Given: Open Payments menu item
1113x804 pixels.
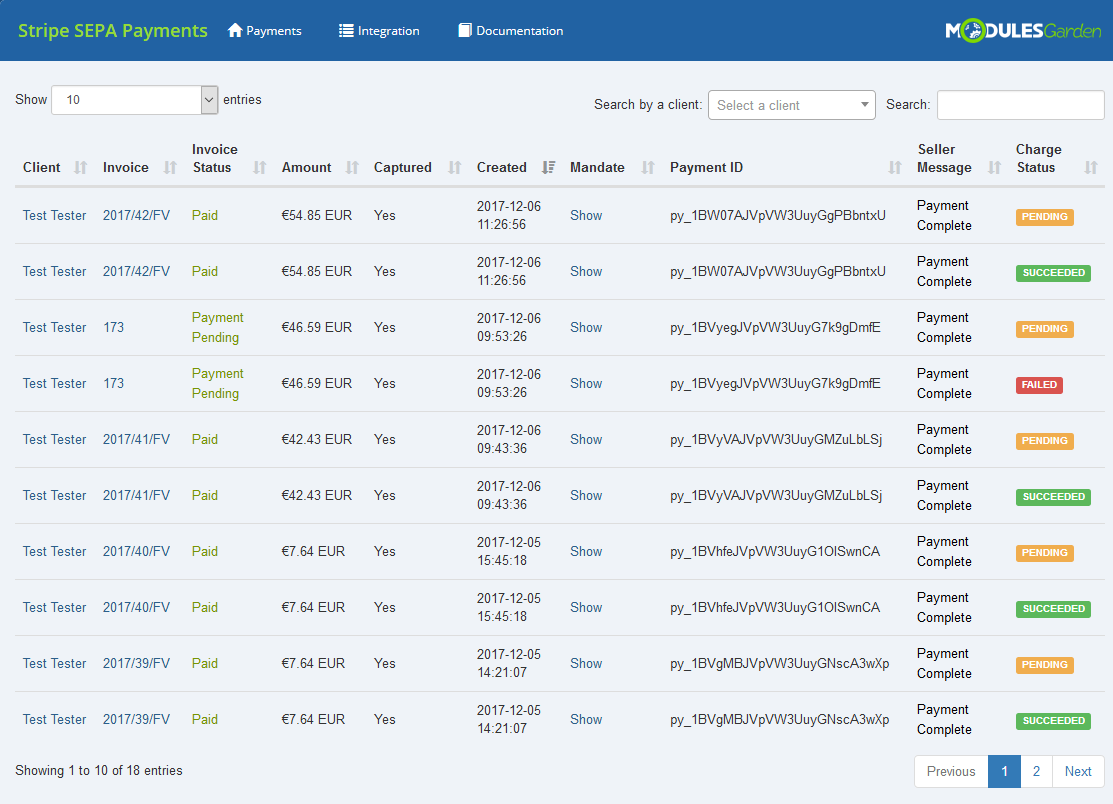Looking at the screenshot, I should coord(265,31).
